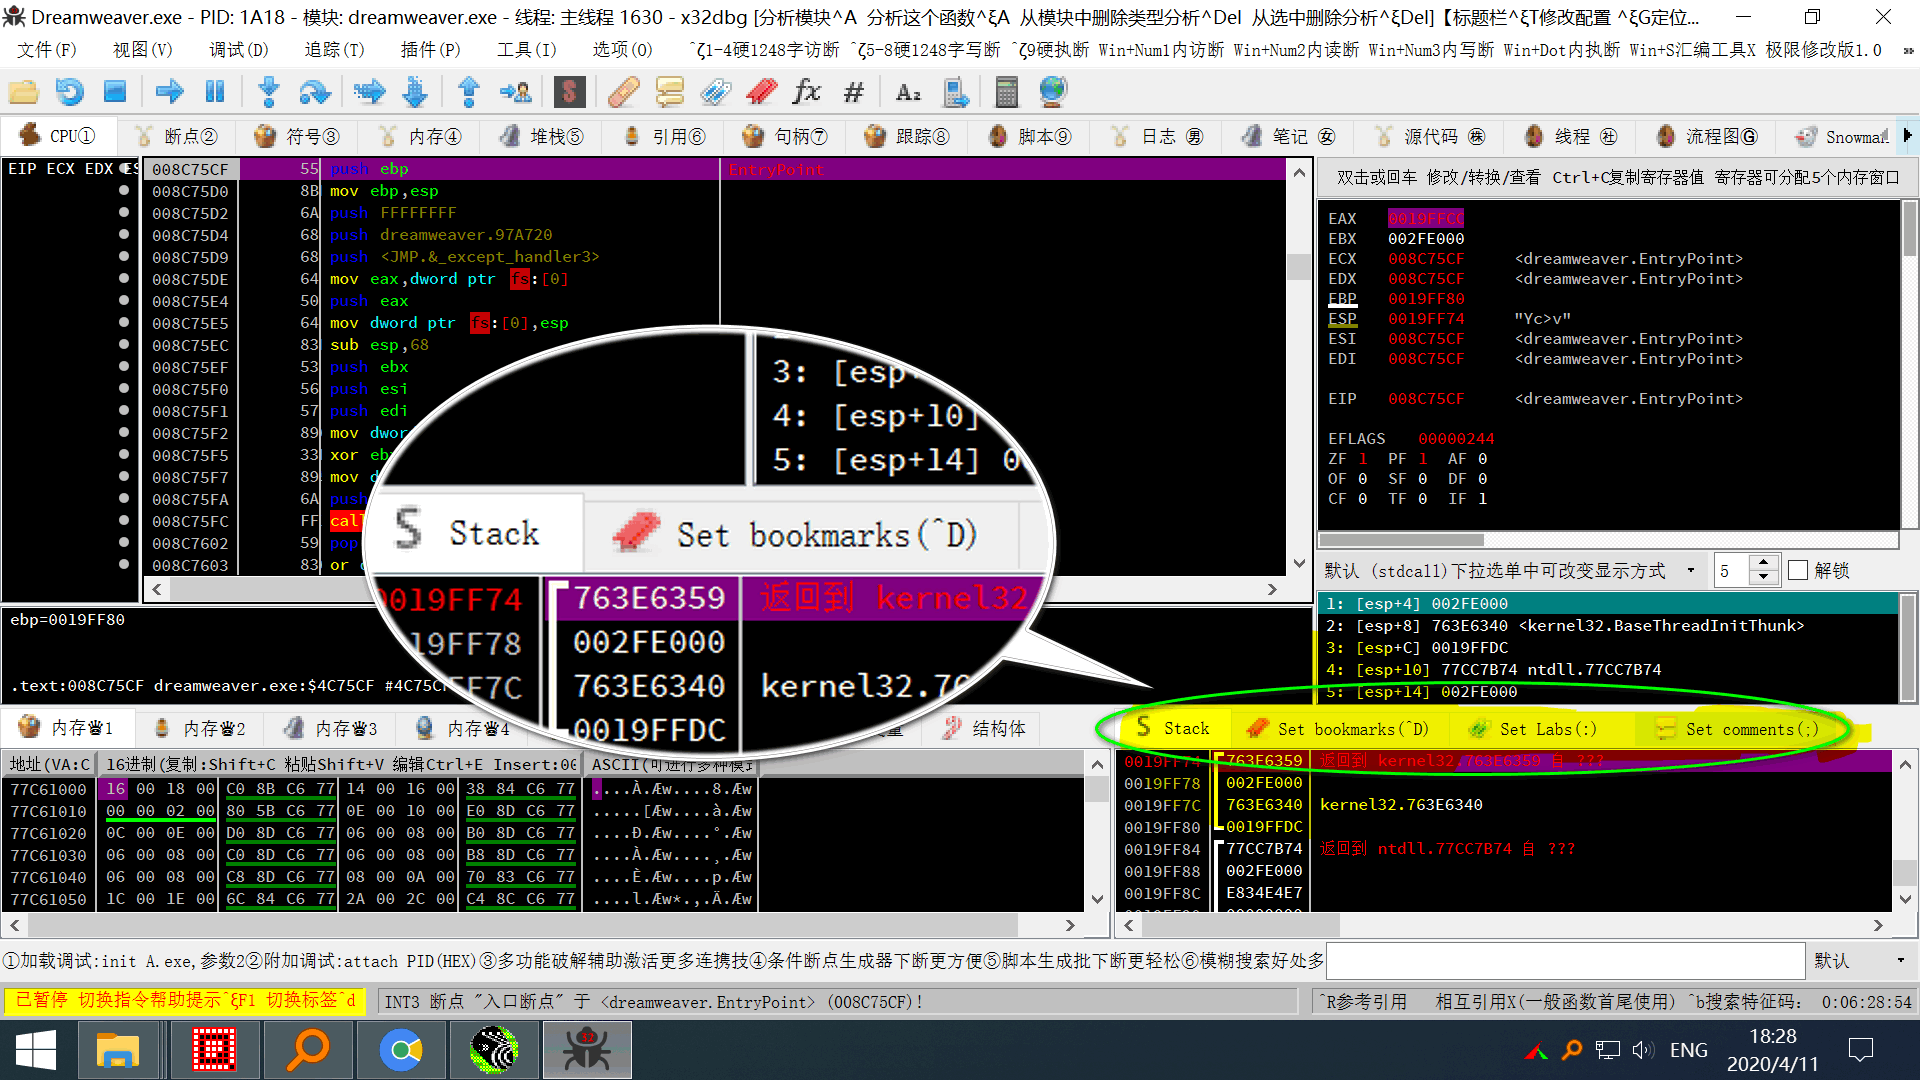Toggle the 解锁 checkbox
The image size is (1920, 1080).
1798,570
